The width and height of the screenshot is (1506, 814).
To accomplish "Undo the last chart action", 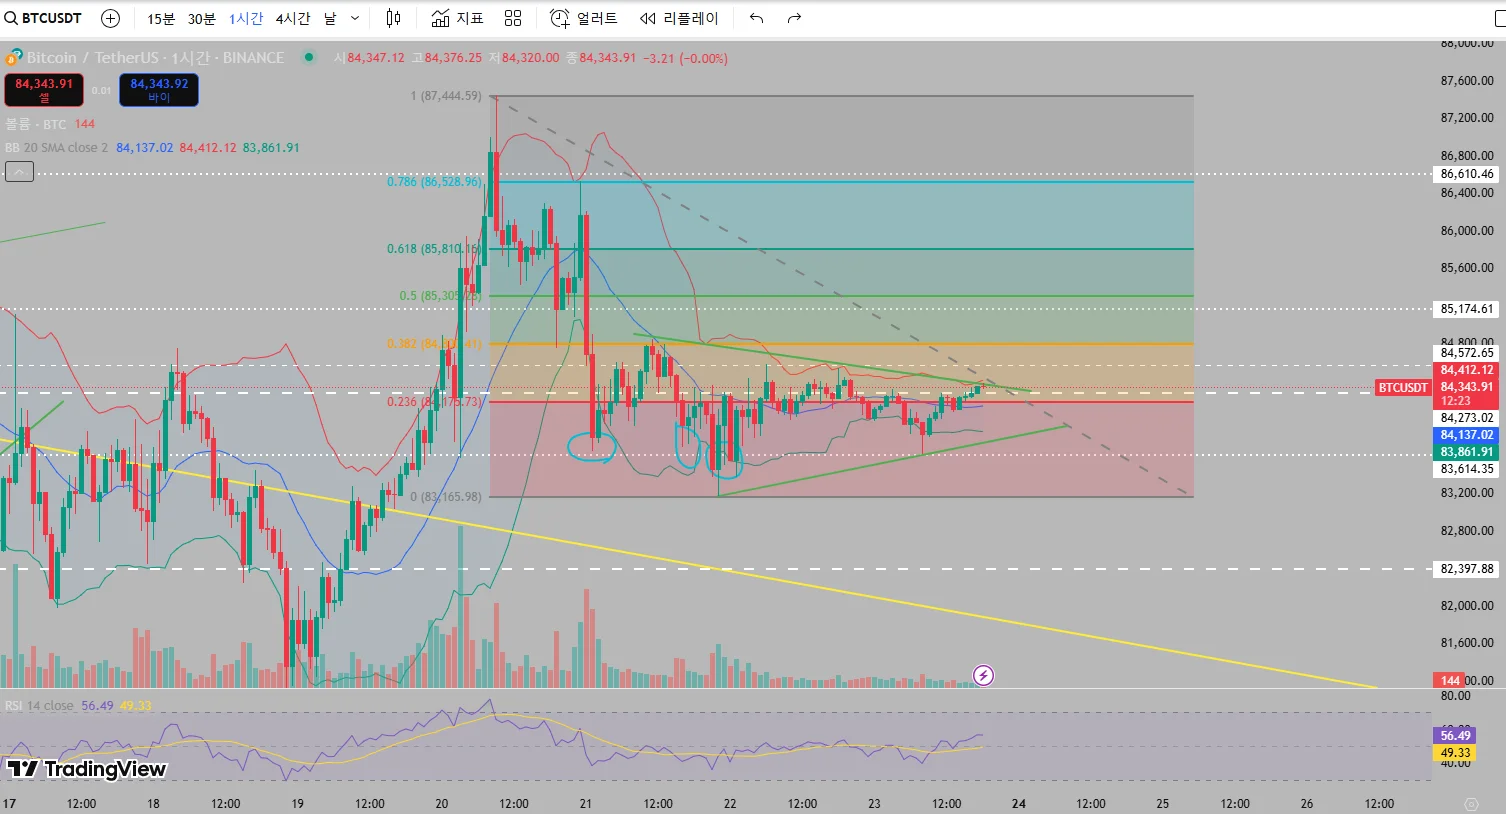I will [x=757, y=18].
